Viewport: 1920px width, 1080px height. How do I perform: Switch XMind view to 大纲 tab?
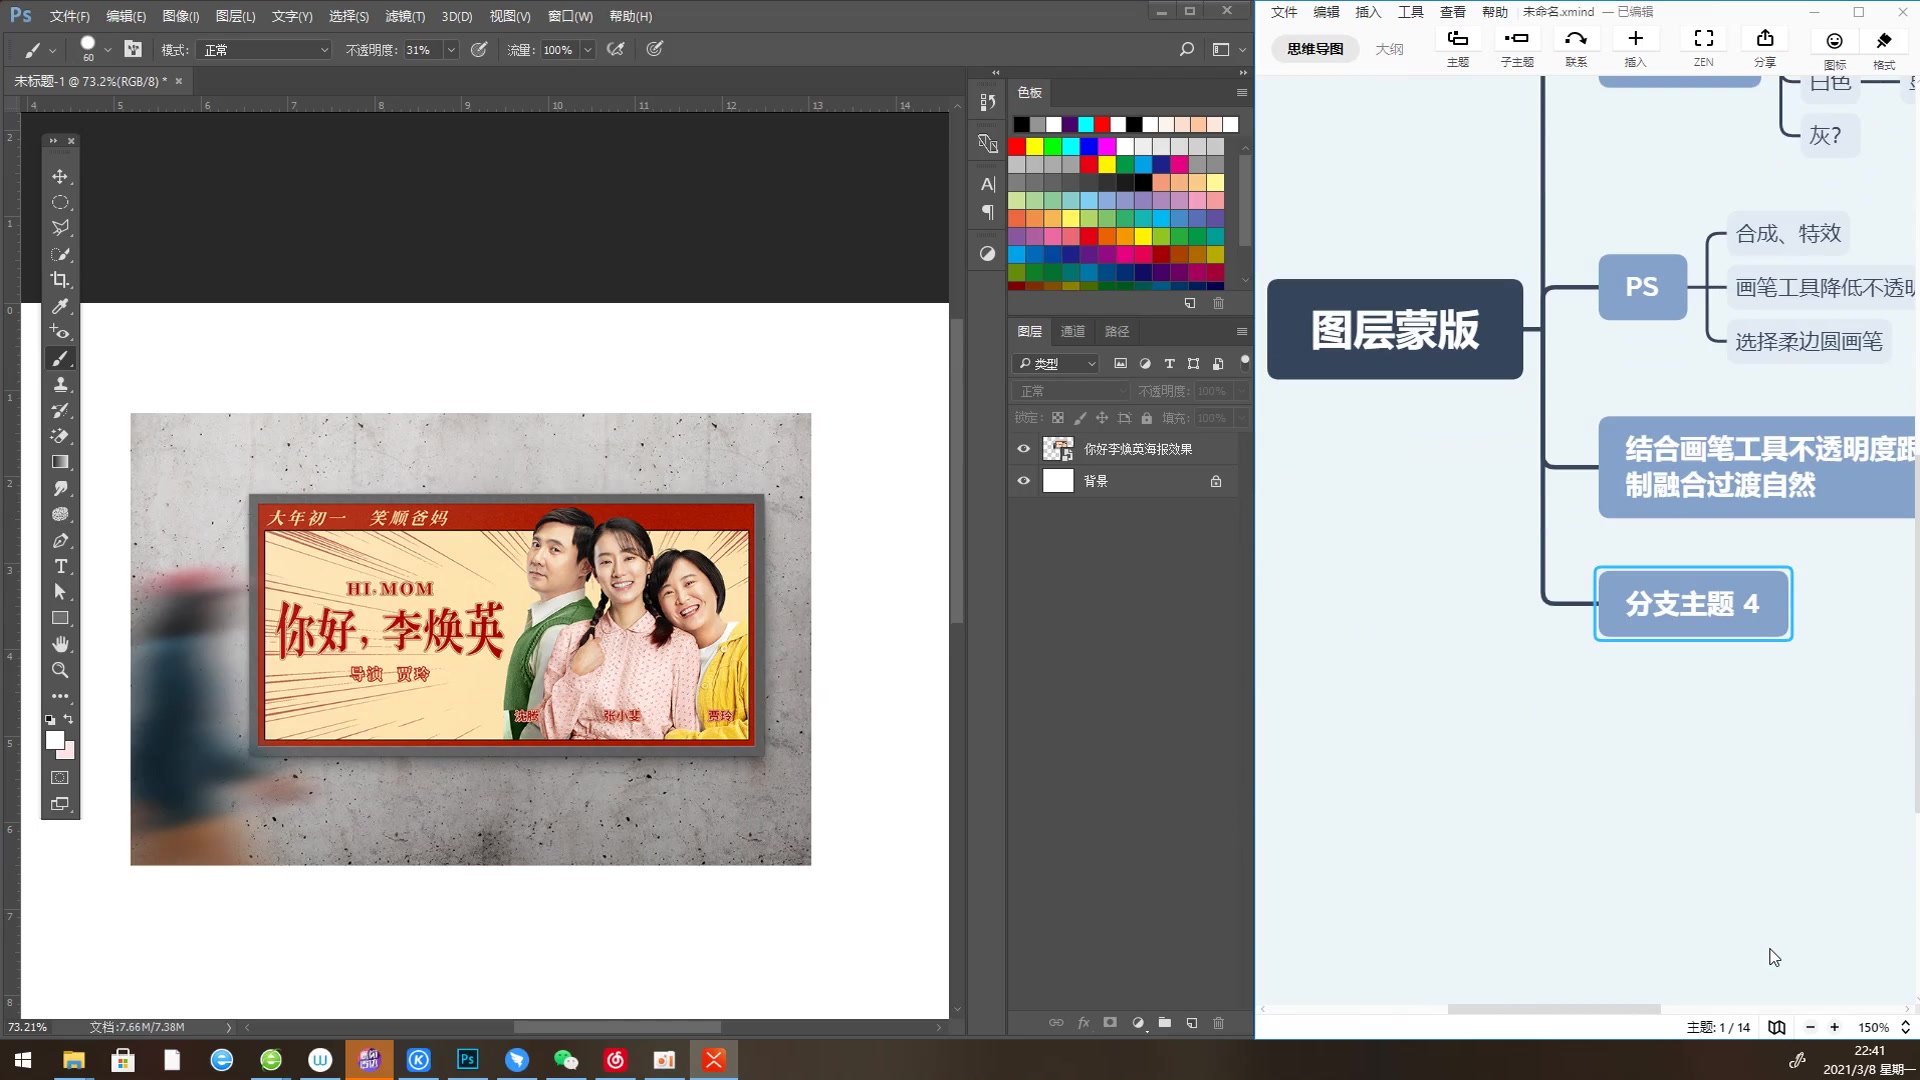pos(1389,49)
